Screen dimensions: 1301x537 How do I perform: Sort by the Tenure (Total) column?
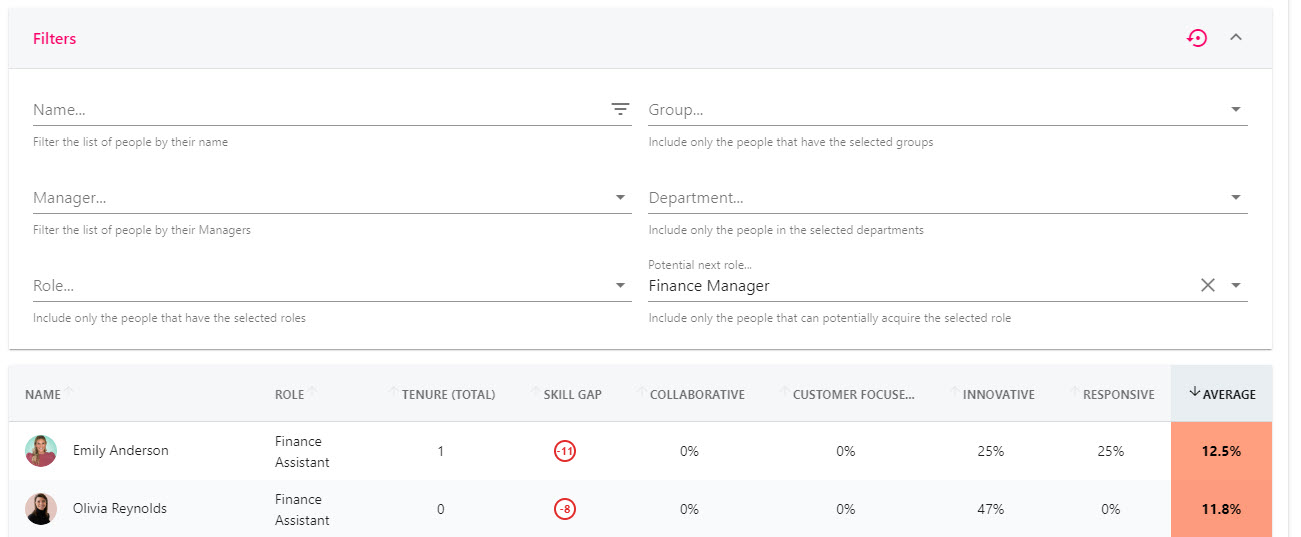pos(448,395)
